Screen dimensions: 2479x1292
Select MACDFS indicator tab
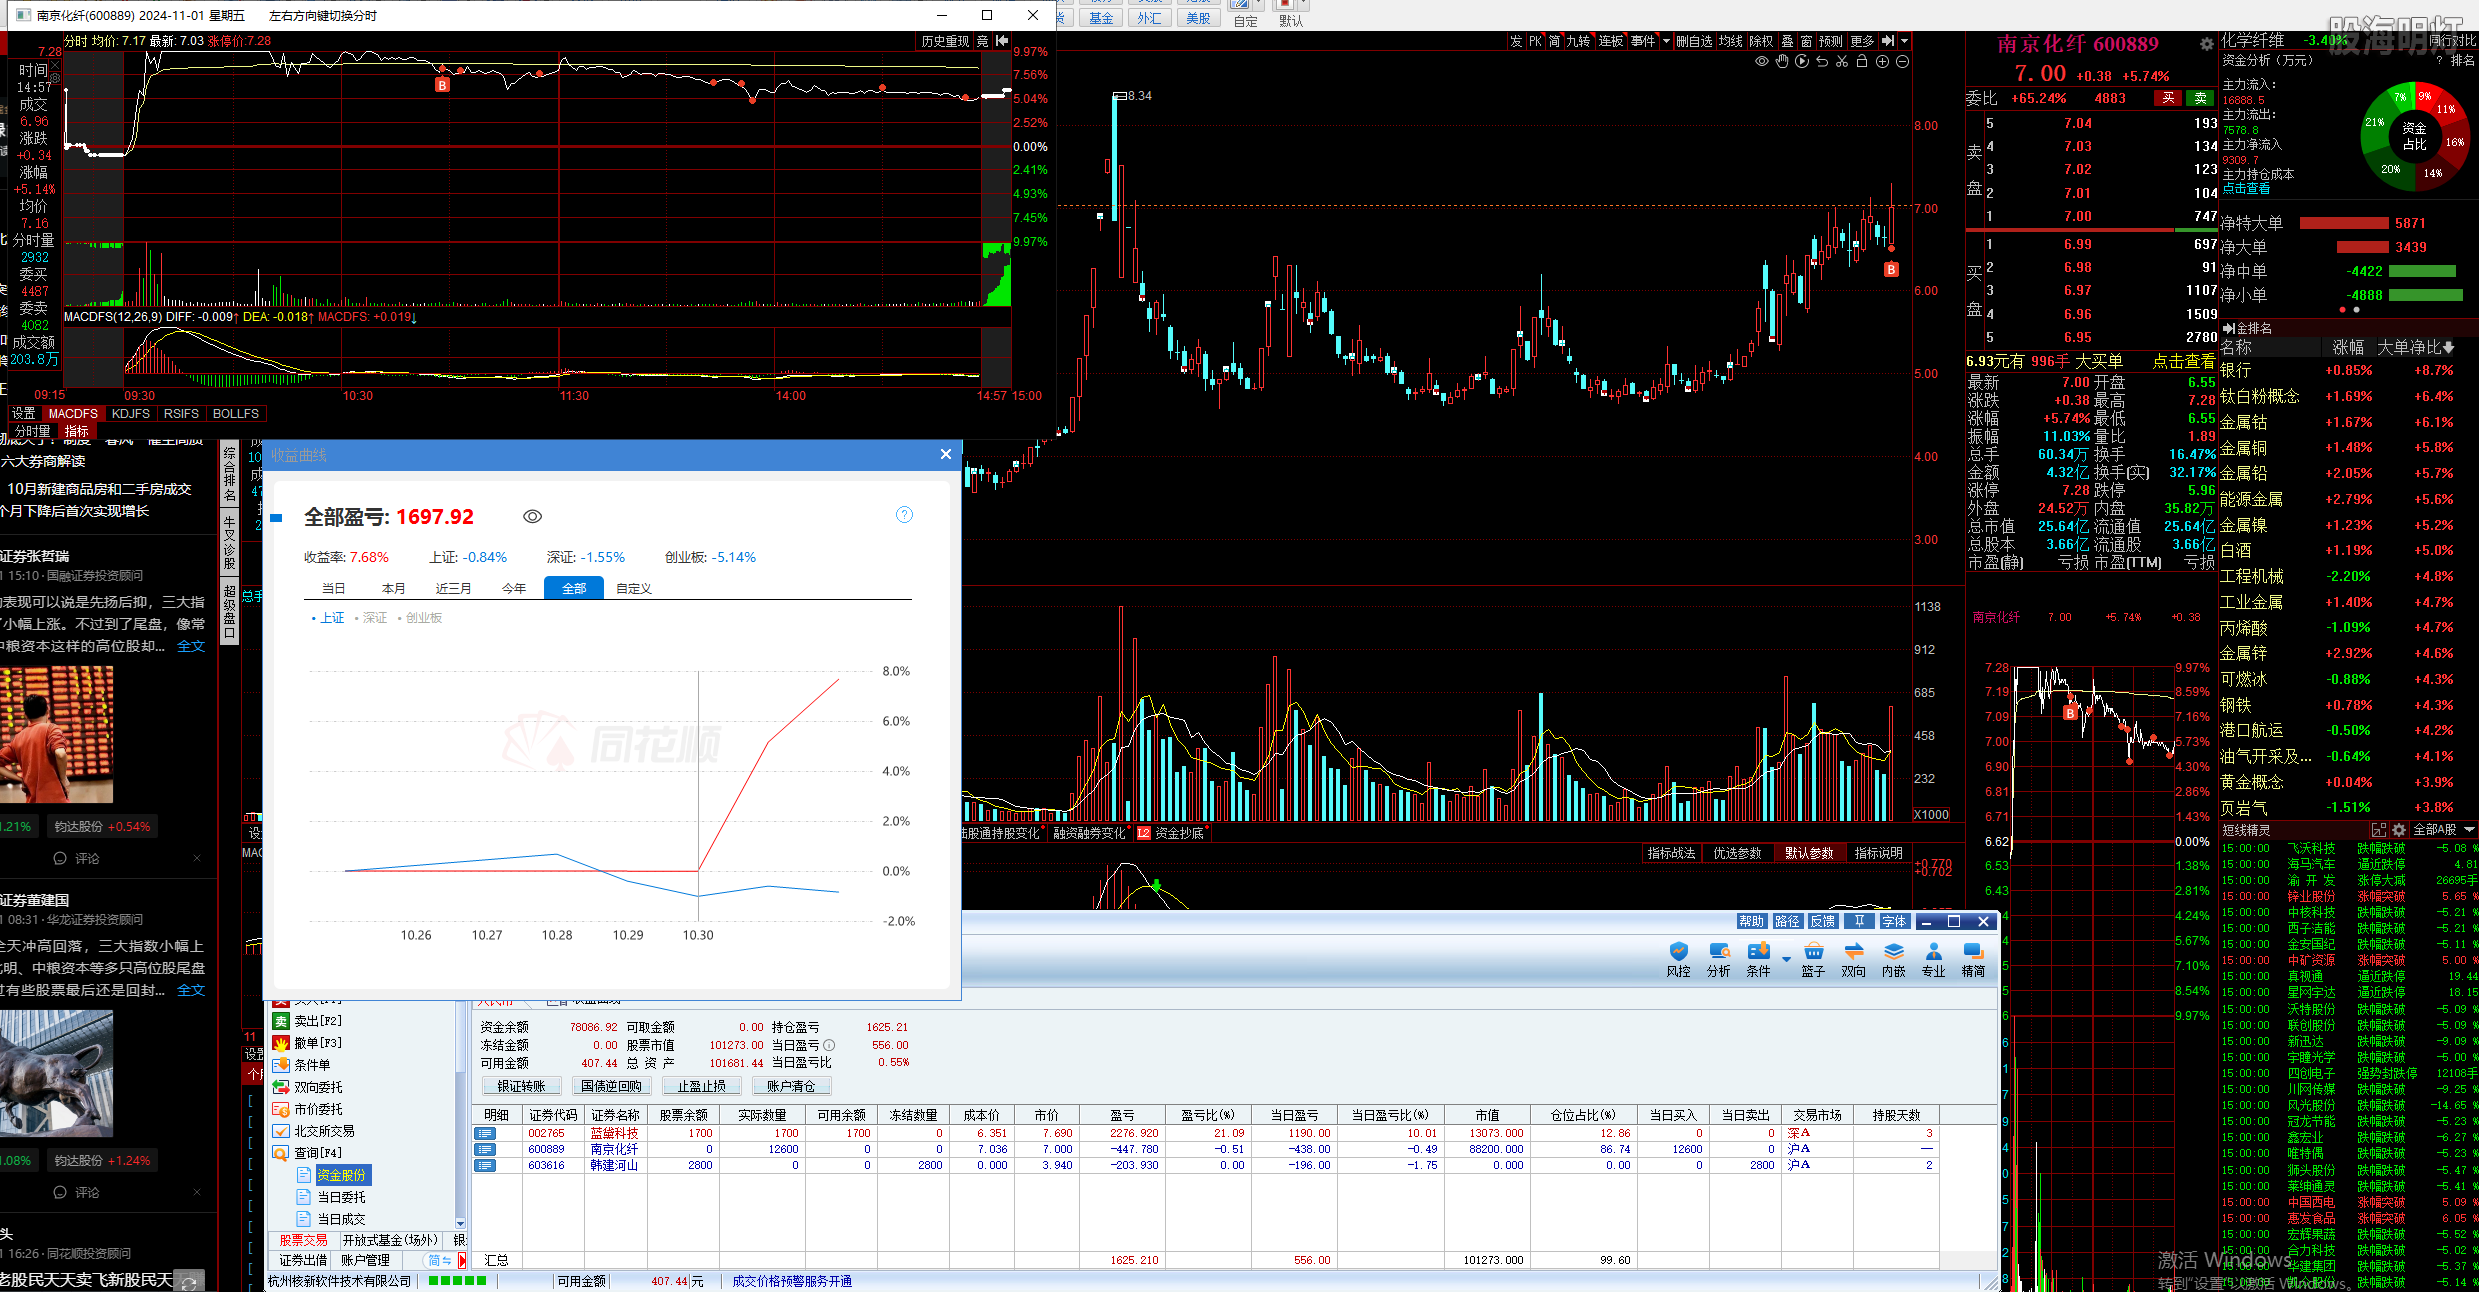73,413
